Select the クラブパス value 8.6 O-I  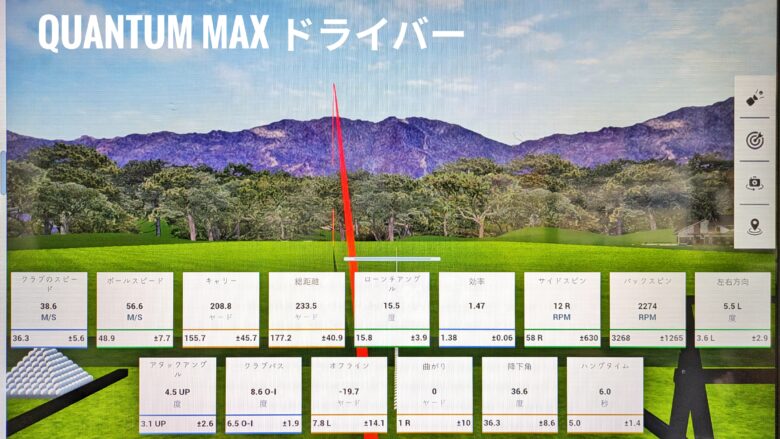coord(264,392)
